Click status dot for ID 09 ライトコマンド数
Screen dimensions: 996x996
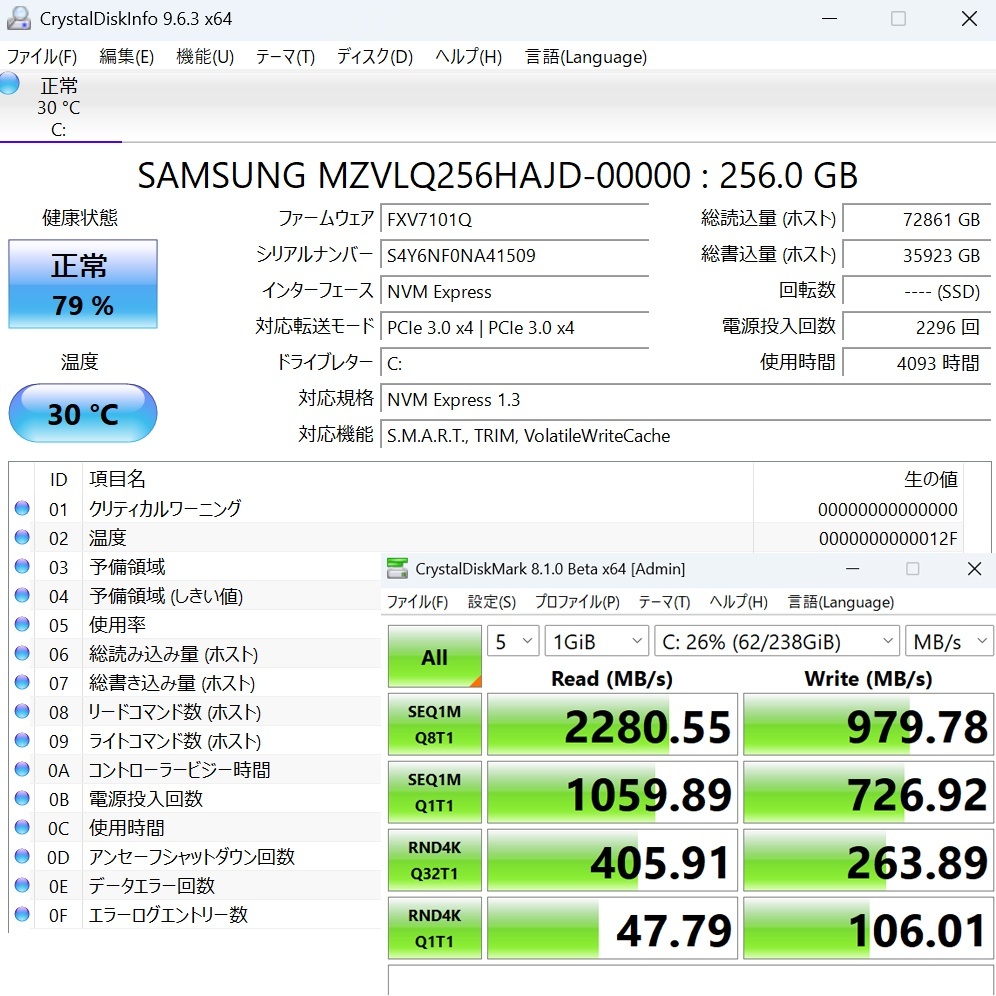pos(22,740)
